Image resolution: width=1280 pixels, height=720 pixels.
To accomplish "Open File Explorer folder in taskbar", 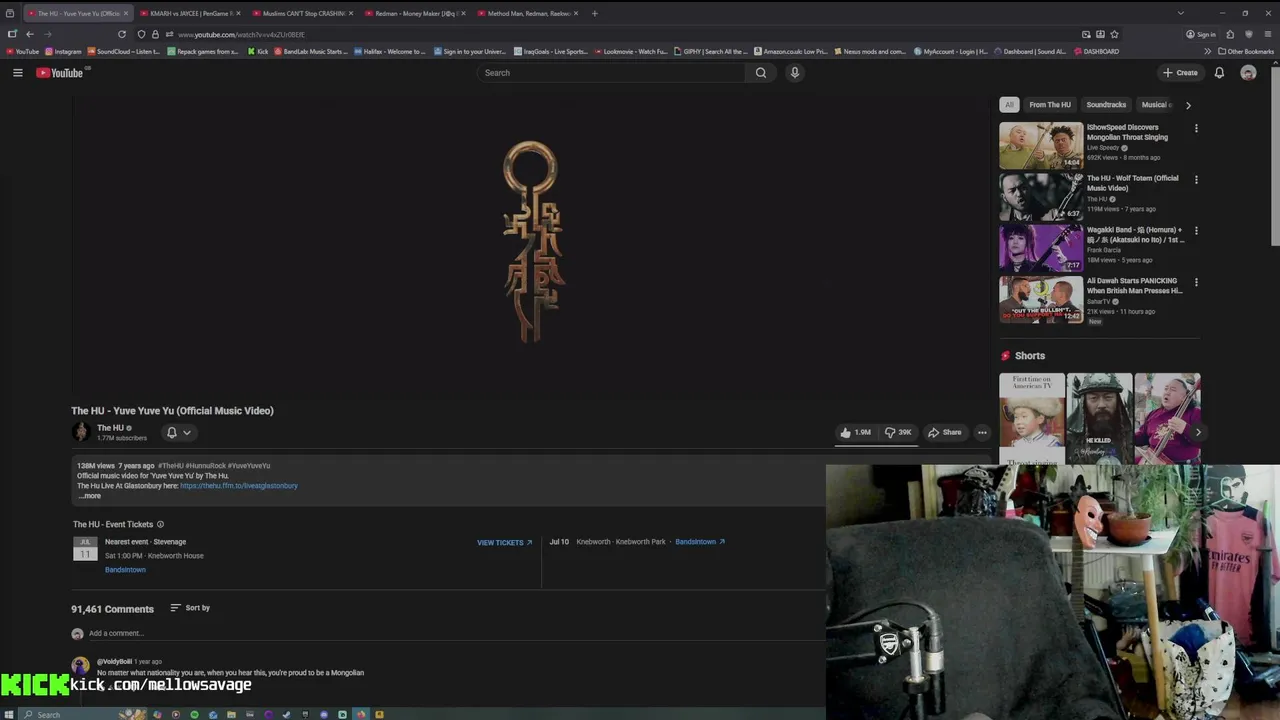I will click(x=231, y=714).
